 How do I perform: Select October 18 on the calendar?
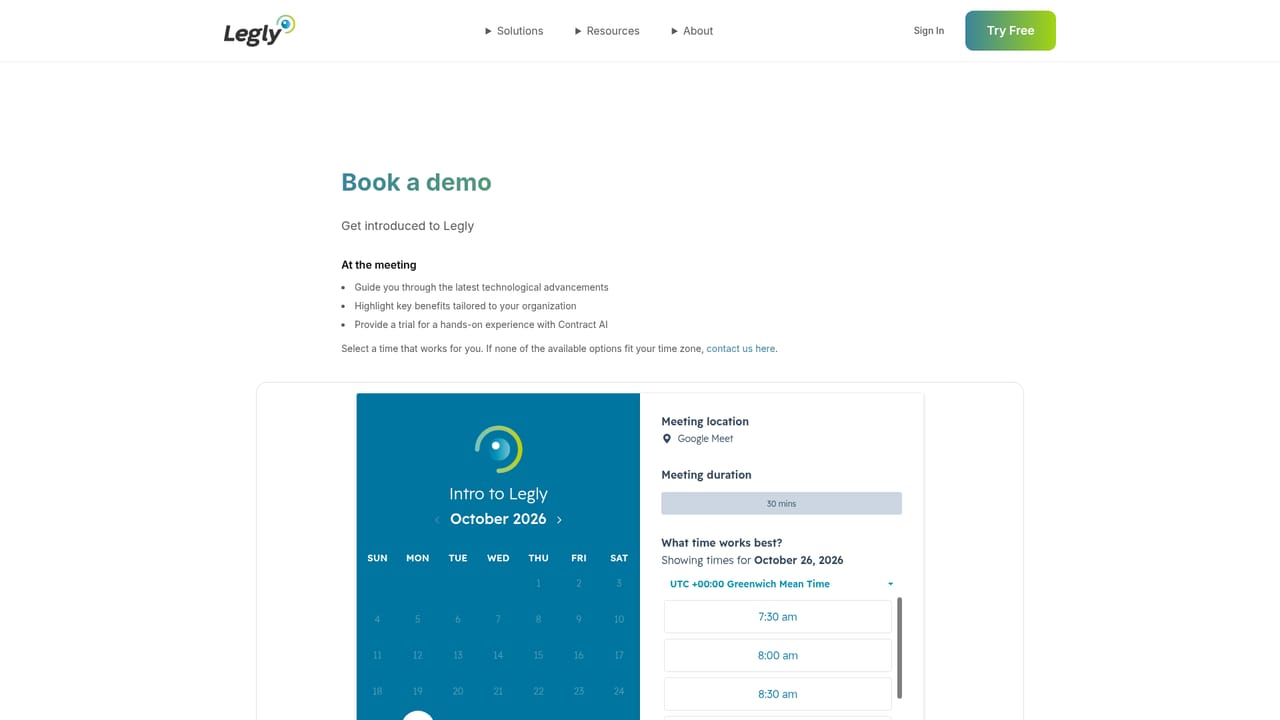tap(377, 691)
